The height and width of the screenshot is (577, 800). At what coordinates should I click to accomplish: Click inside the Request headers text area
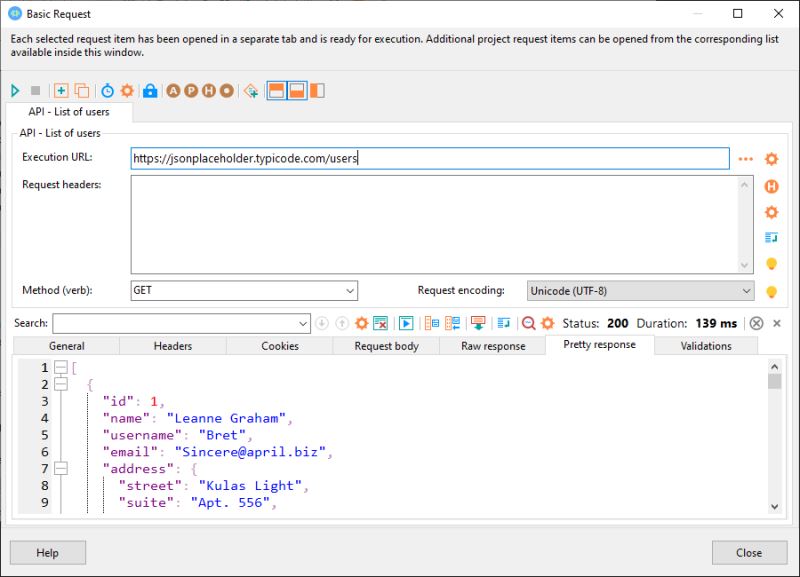click(435, 224)
